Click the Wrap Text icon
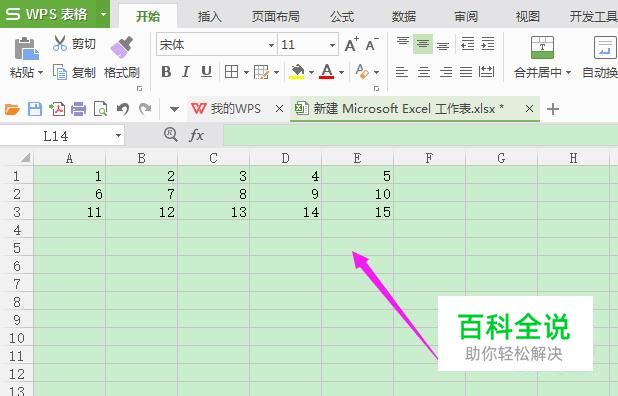618x396 pixels. 605,48
